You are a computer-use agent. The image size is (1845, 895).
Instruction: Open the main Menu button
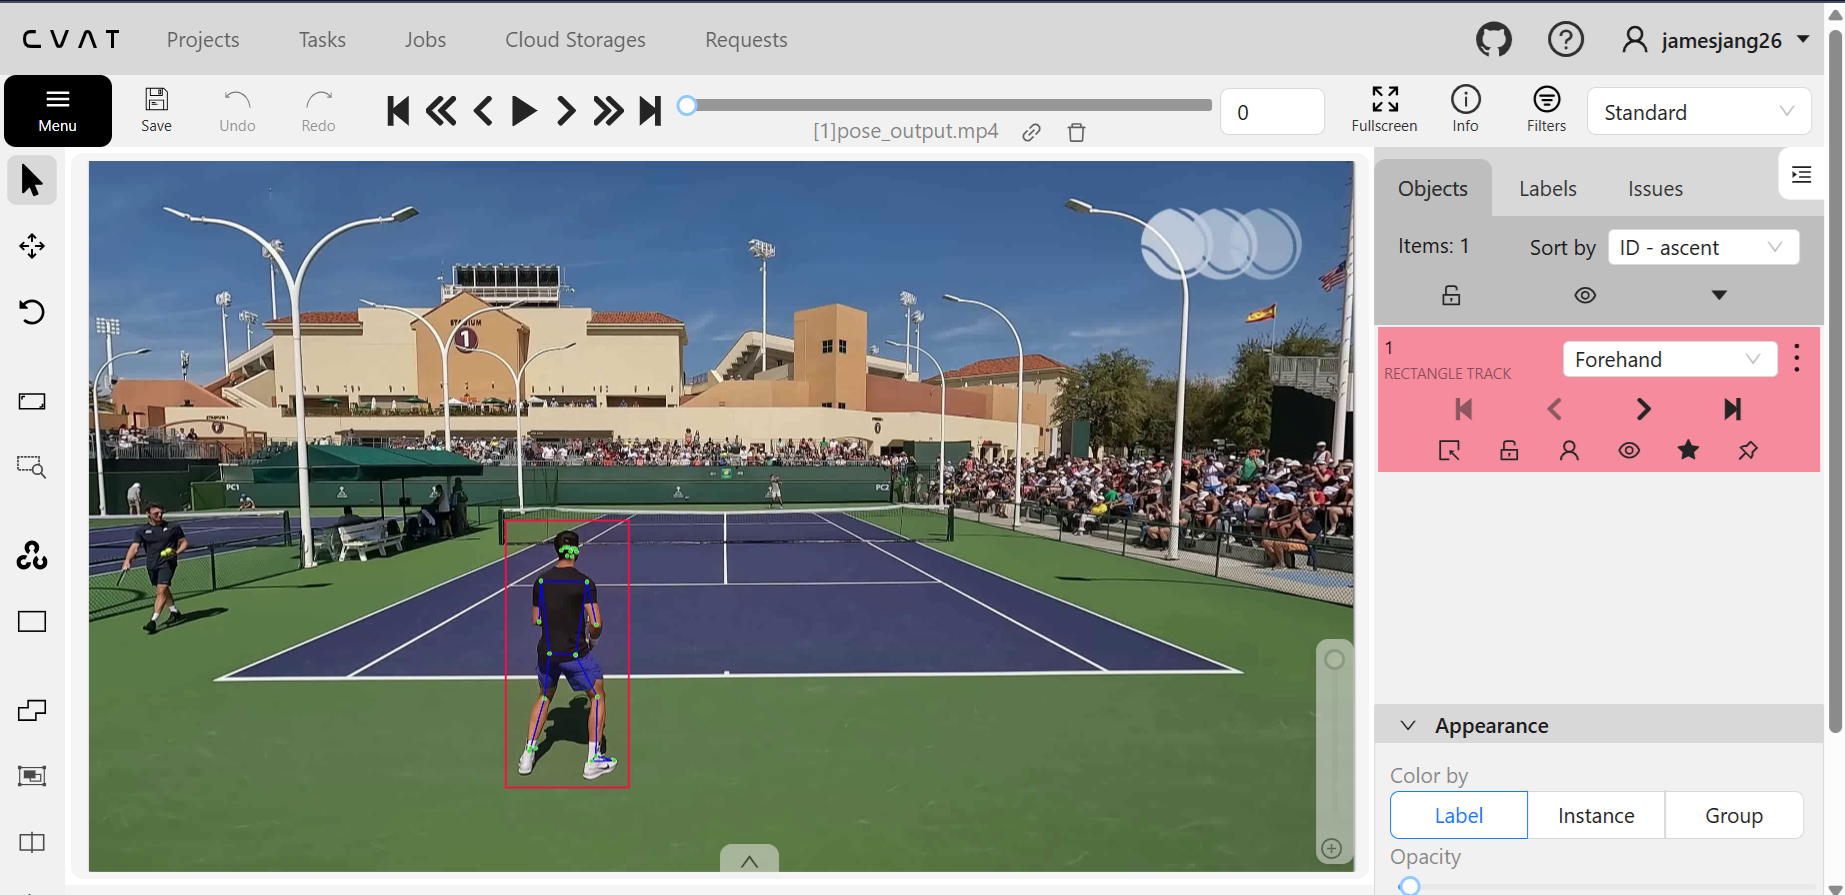(58, 111)
